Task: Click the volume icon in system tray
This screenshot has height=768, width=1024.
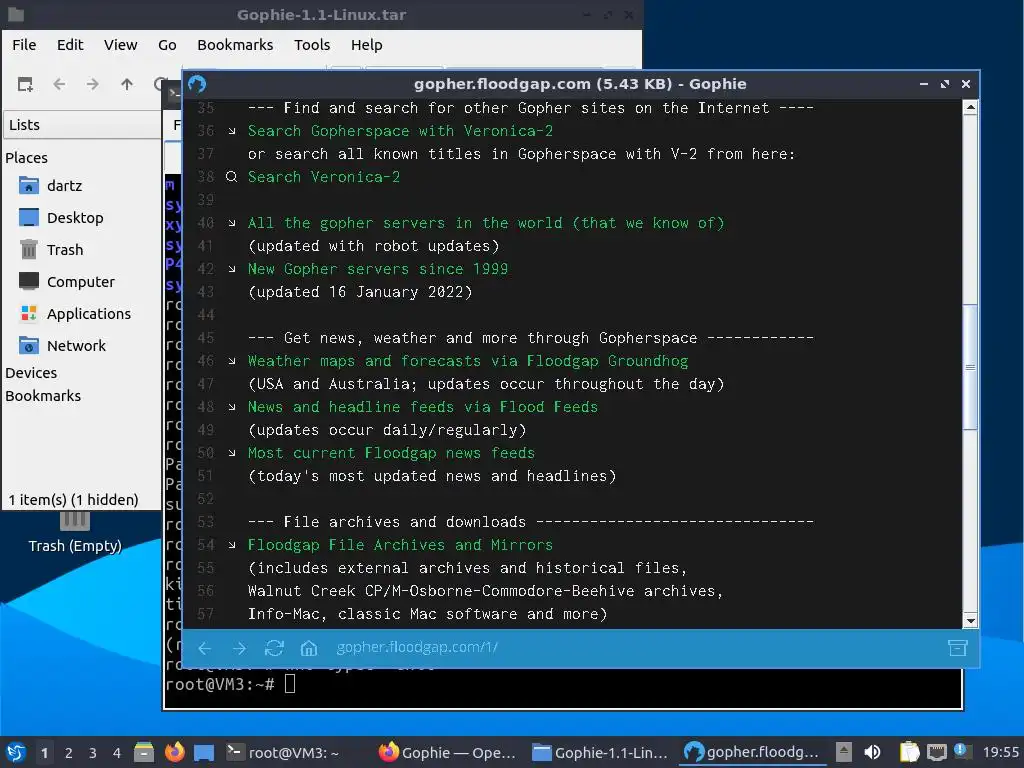Action: 872,752
